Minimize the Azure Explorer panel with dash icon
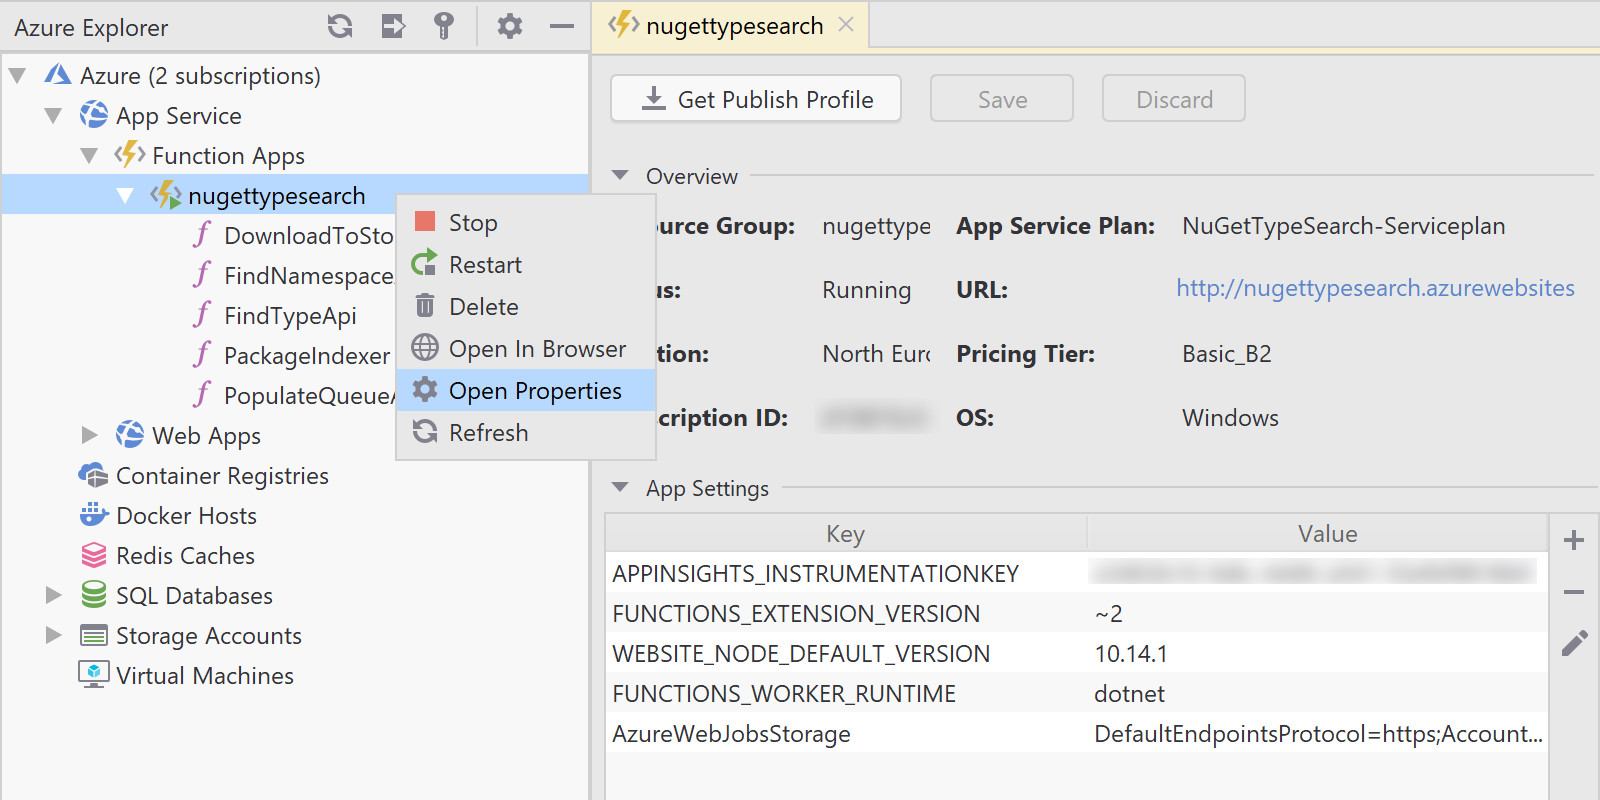This screenshot has width=1600, height=800. tap(562, 26)
